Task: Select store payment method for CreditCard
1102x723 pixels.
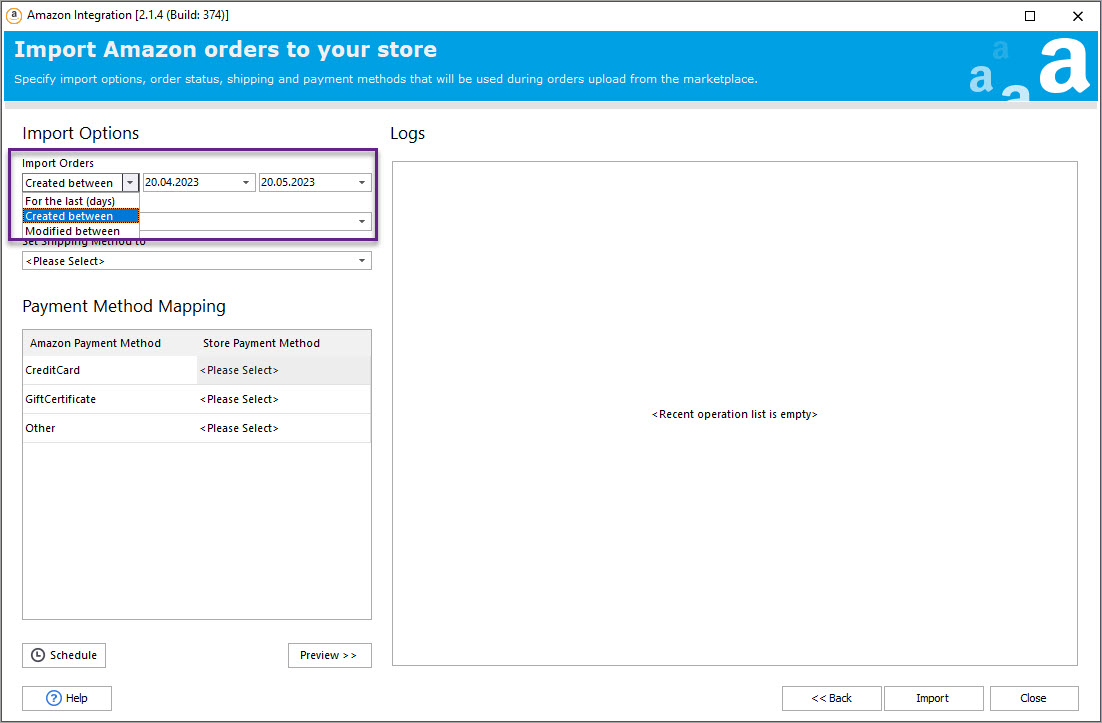Action: 284,370
